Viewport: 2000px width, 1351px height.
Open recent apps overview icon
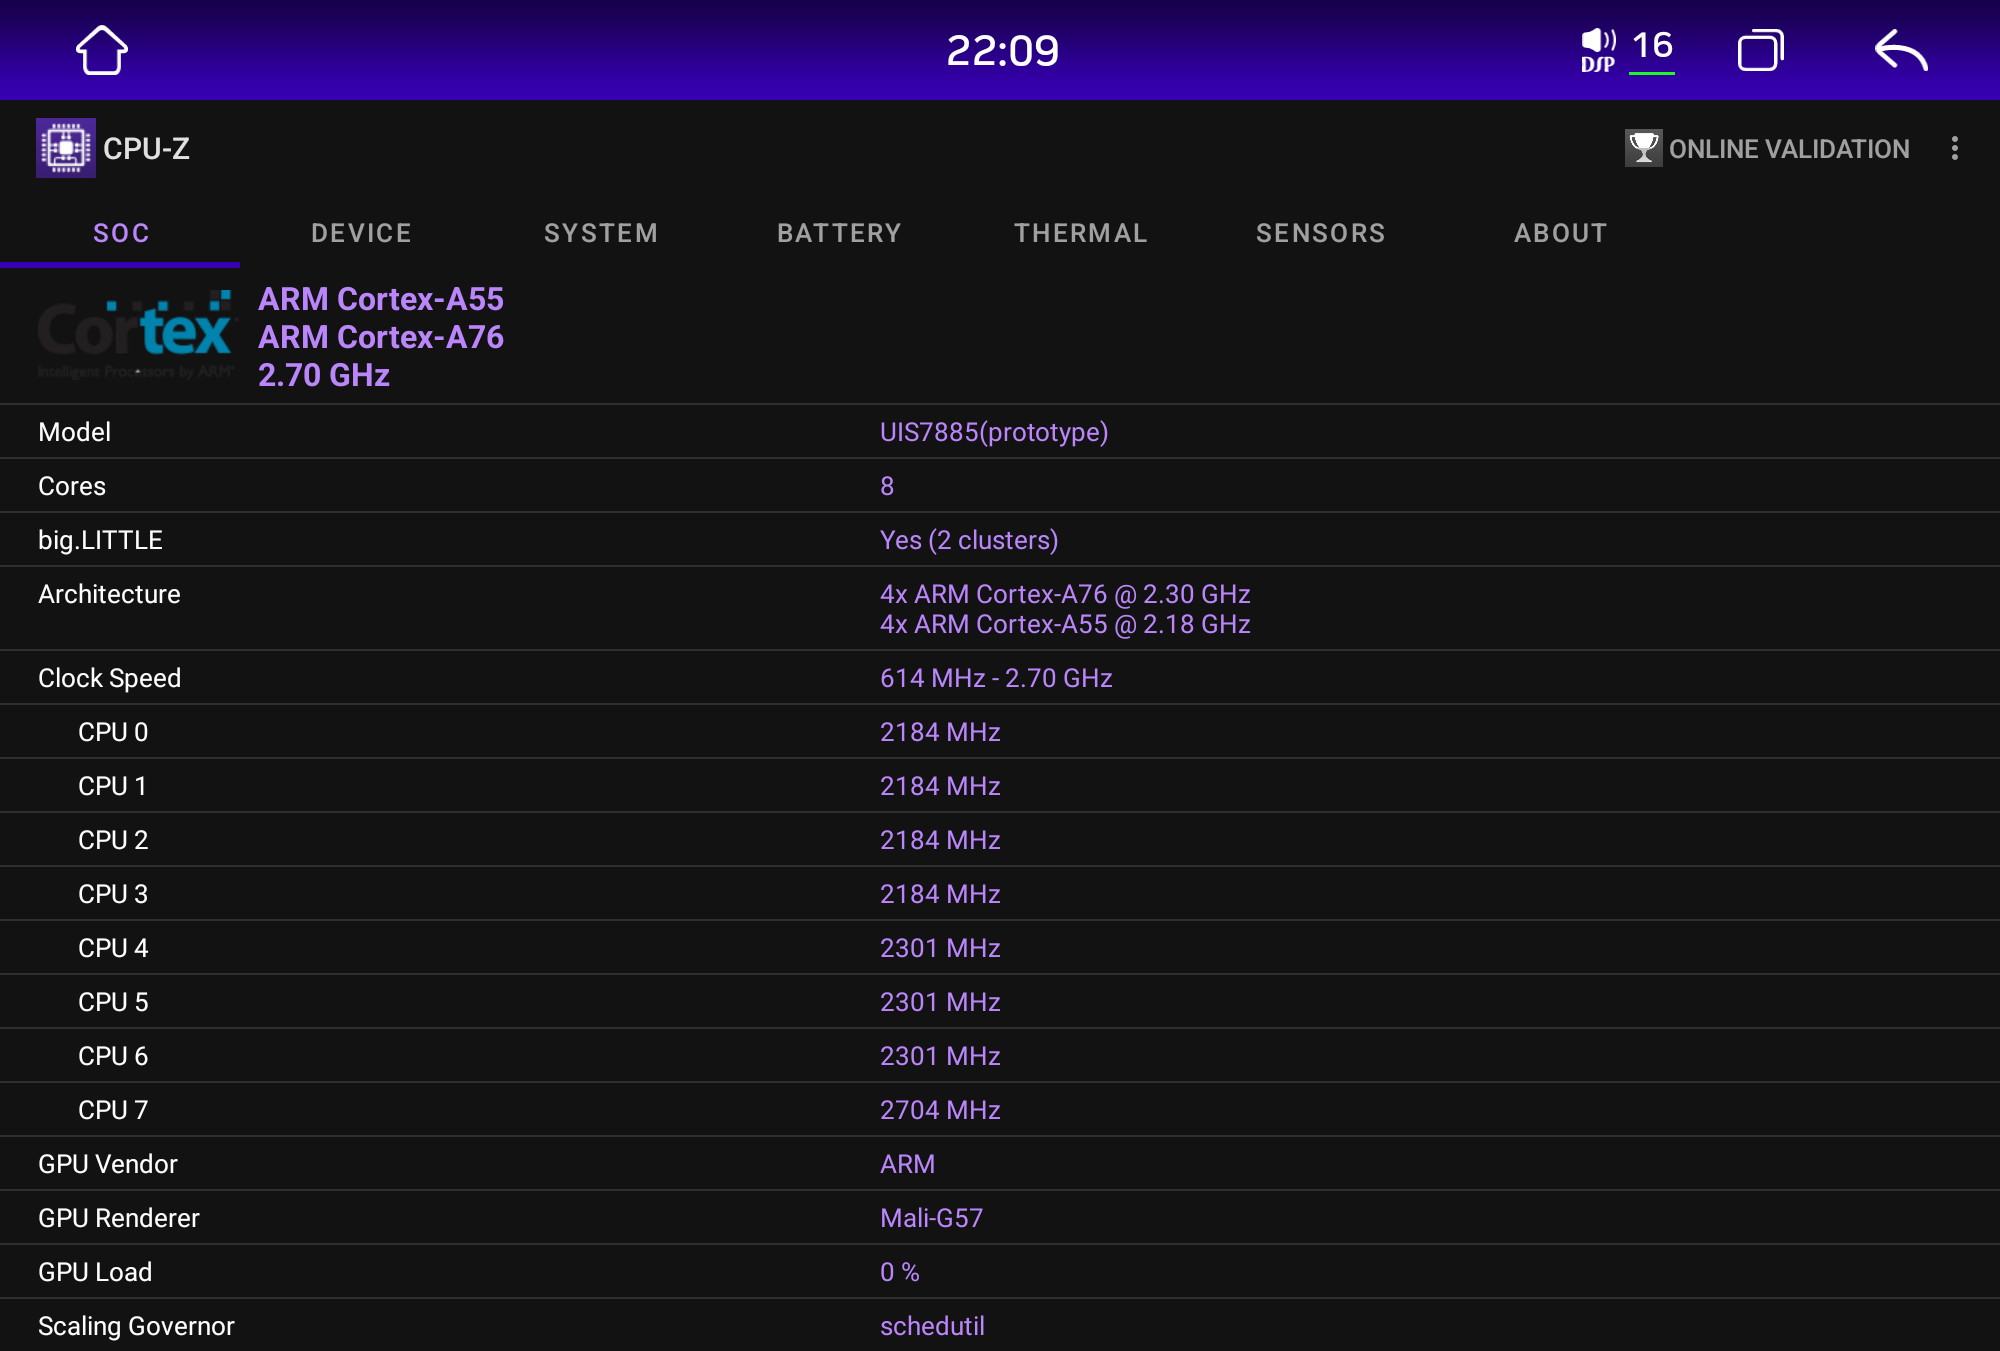(x=1761, y=50)
